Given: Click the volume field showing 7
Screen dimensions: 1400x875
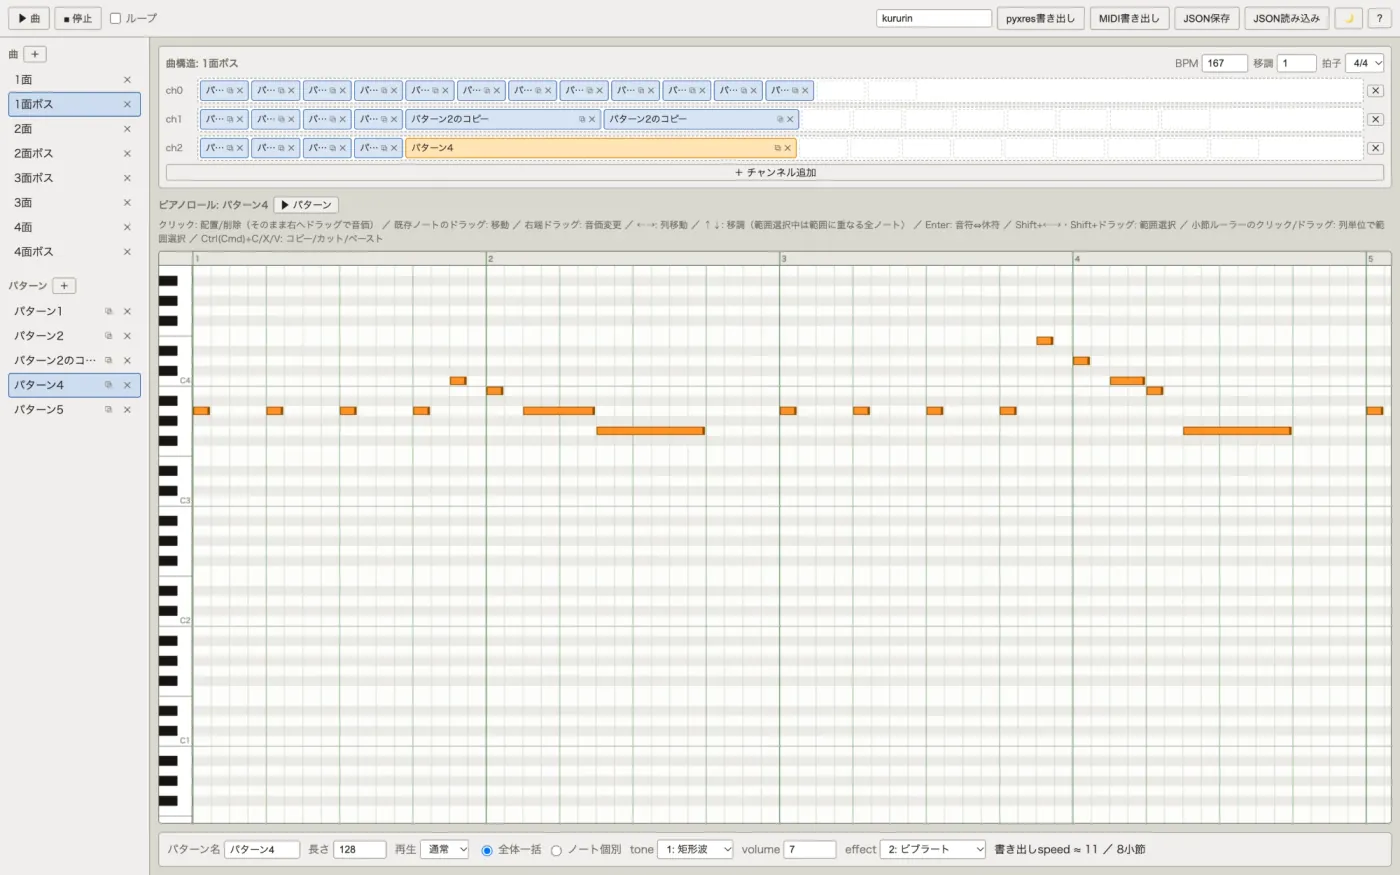Looking at the screenshot, I should 810,849.
